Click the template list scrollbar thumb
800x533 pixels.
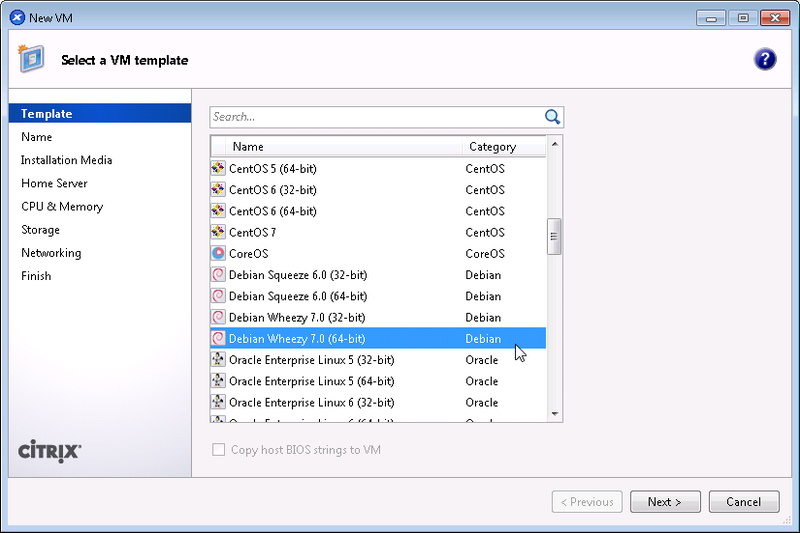pos(554,236)
